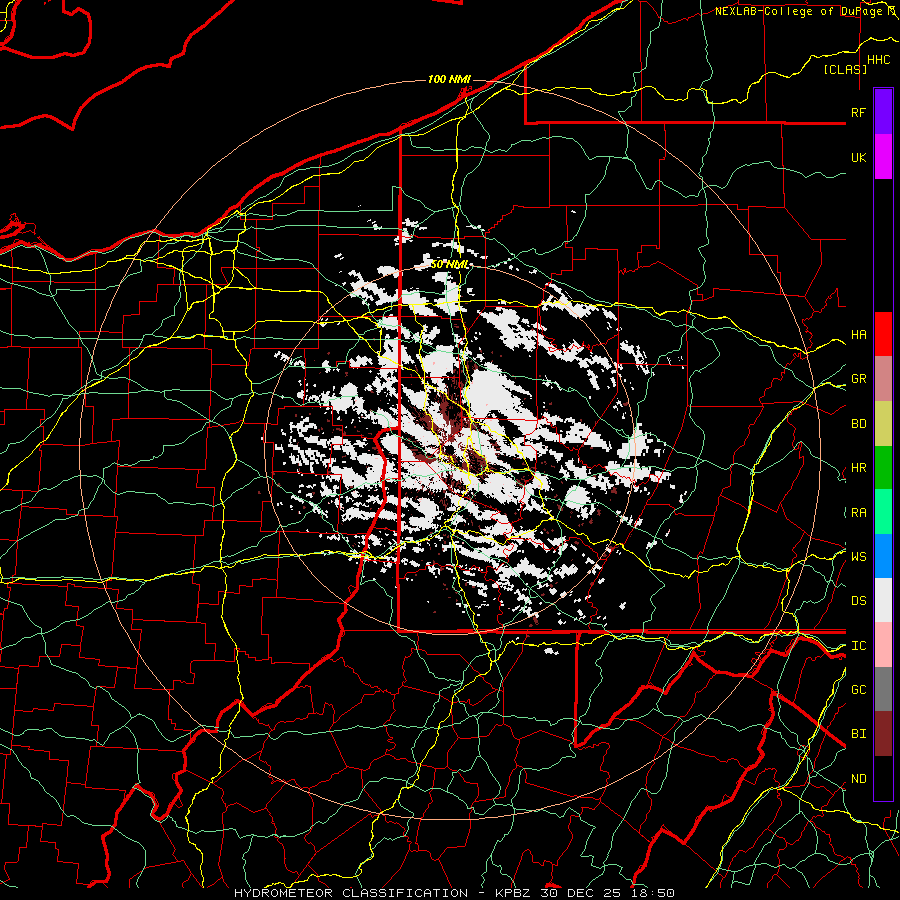Image resolution: width=900 pixels, height=900 pixels.
Task: Click the UK magenta legend swatch
Action: [x=883, y=157]
